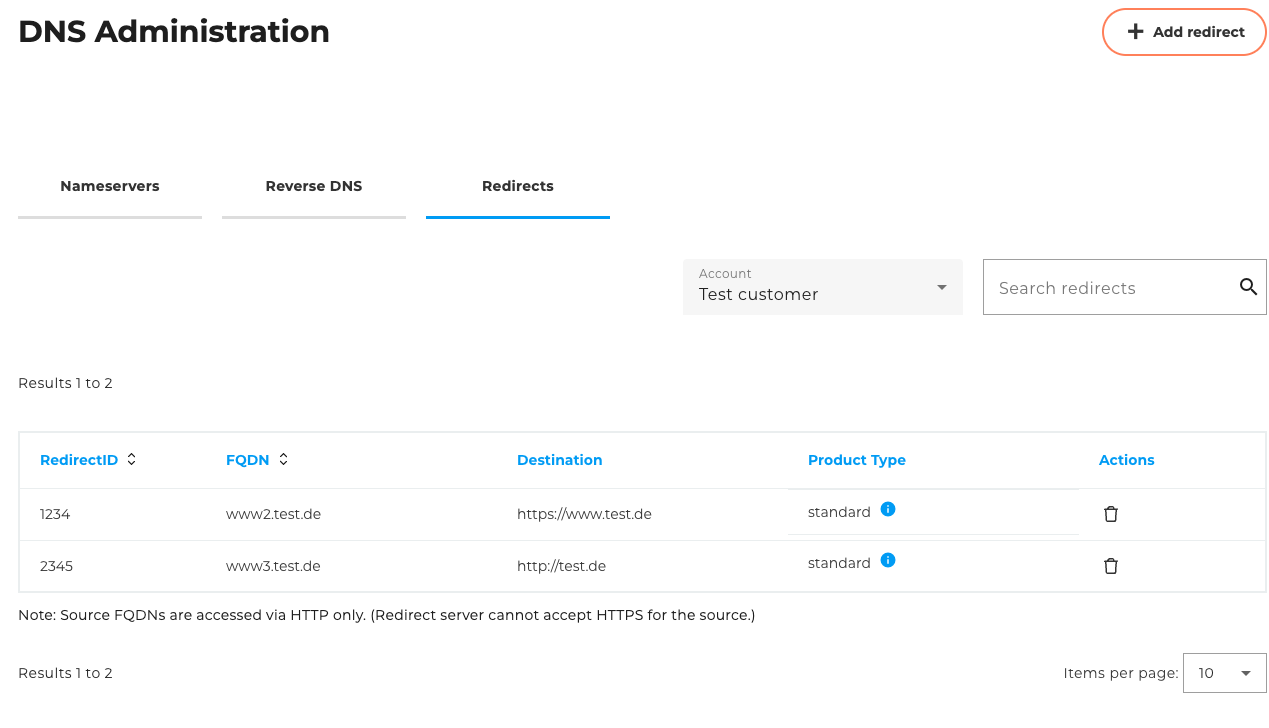The image size is (1269, 728).
Task: Select the active Redirects tab
Action: [517, 186]
